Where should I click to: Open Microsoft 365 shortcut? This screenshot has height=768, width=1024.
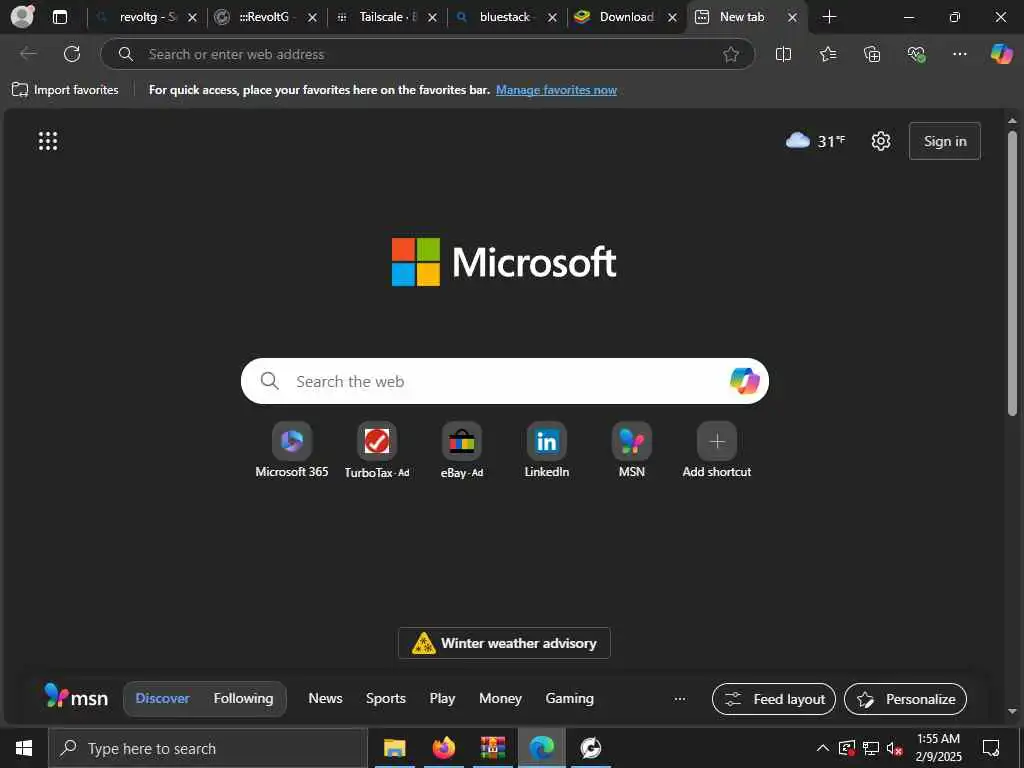[x=292, y=451]
